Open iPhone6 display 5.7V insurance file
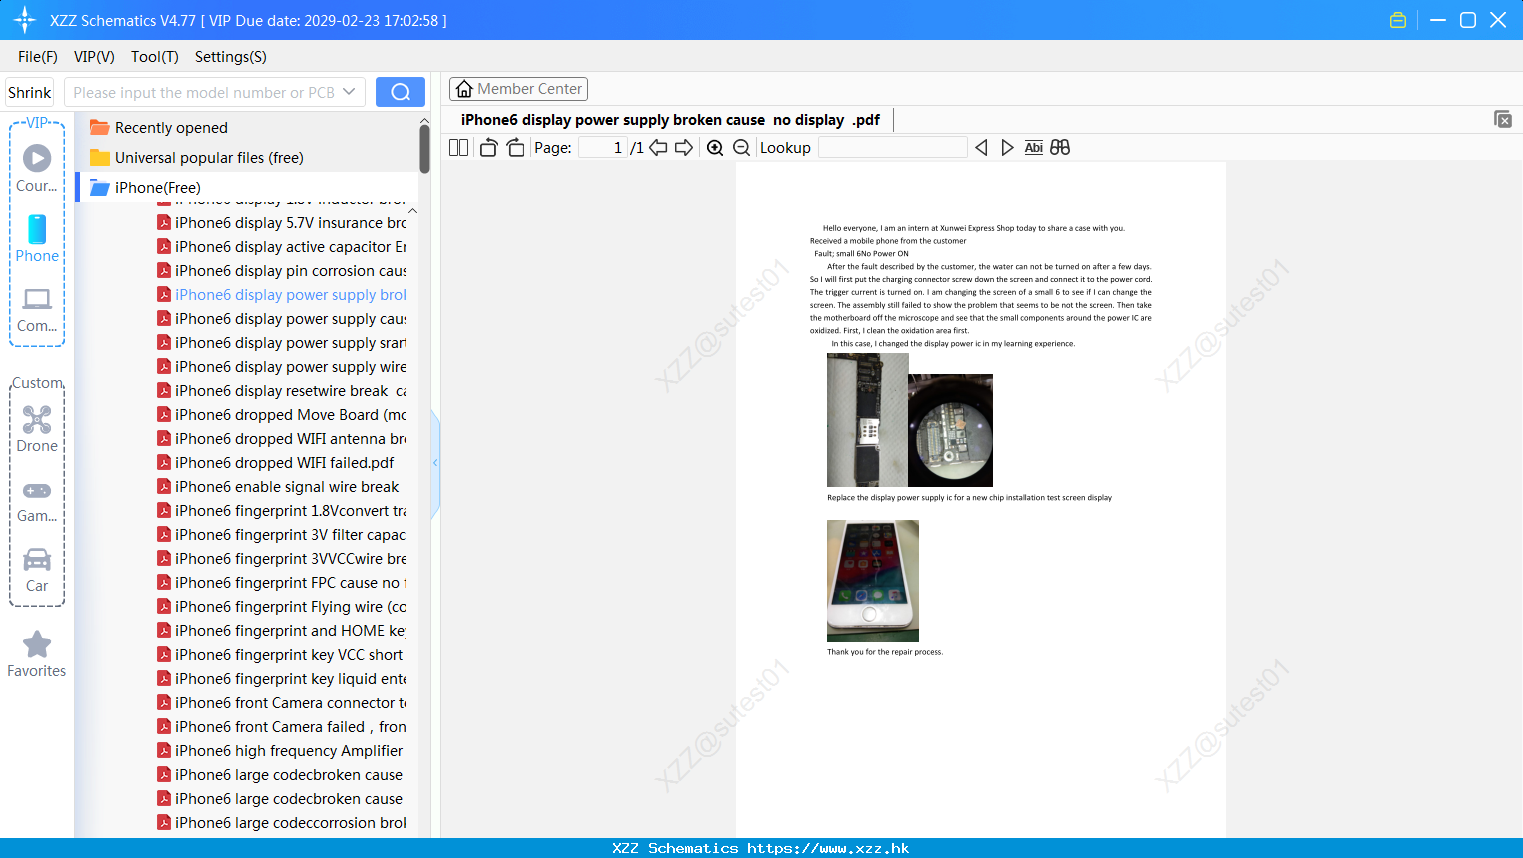This screenshot has width=1523, height=858. point(282,223)
